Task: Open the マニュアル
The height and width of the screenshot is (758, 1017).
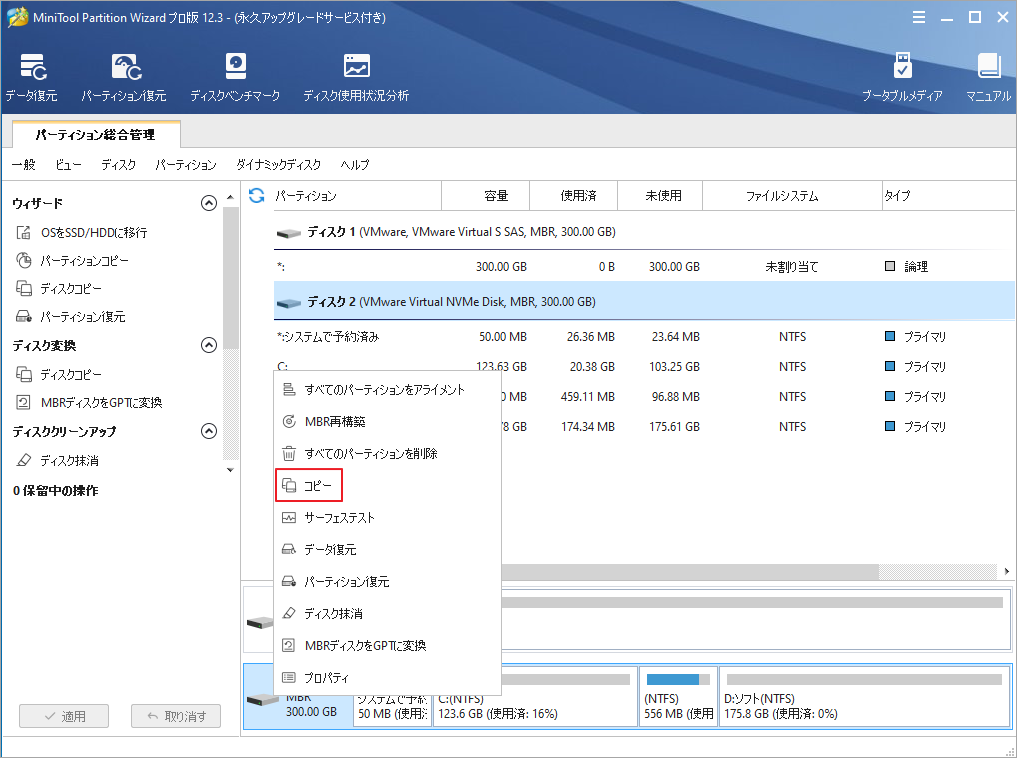Action: pyautogui.click(x=988, y=78)
